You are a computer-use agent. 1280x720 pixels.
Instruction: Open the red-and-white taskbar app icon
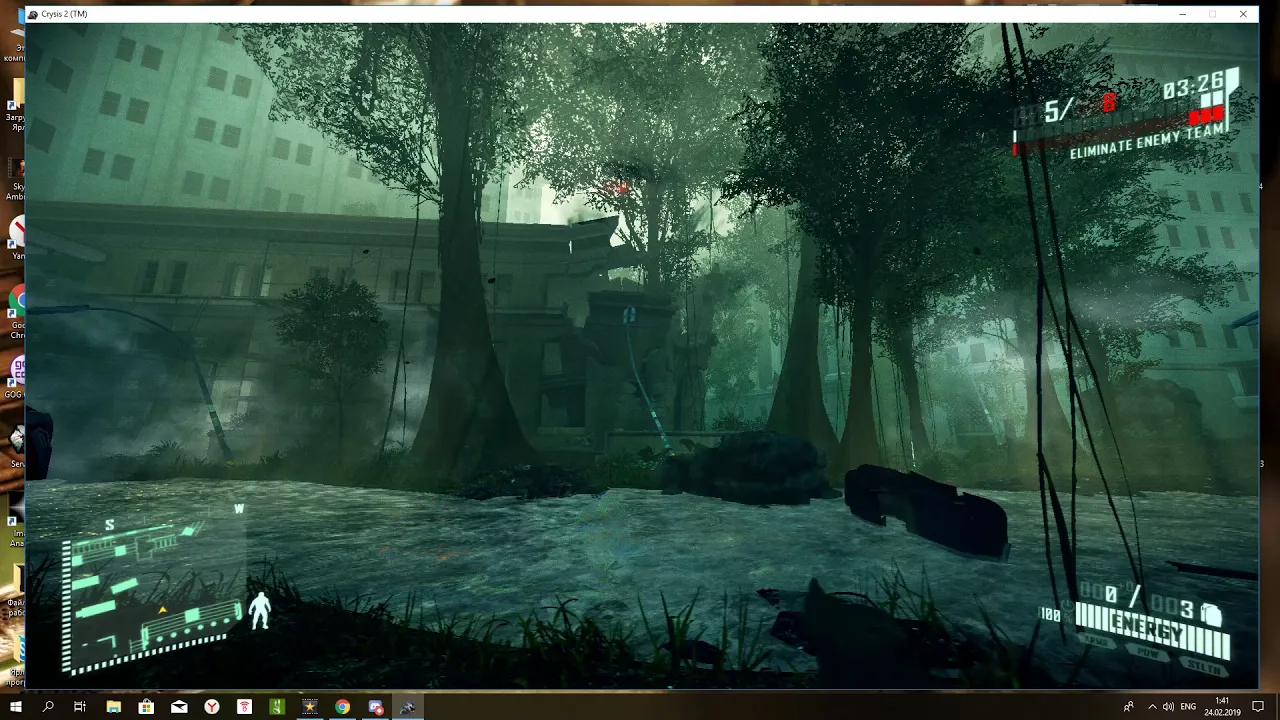pyautogui.click(x=245, y=707)
